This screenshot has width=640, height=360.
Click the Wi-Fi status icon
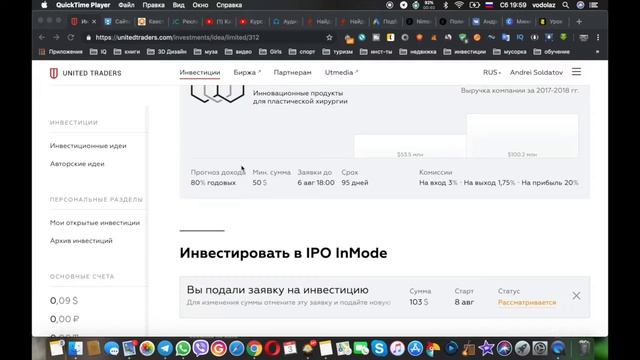[459, 5]
